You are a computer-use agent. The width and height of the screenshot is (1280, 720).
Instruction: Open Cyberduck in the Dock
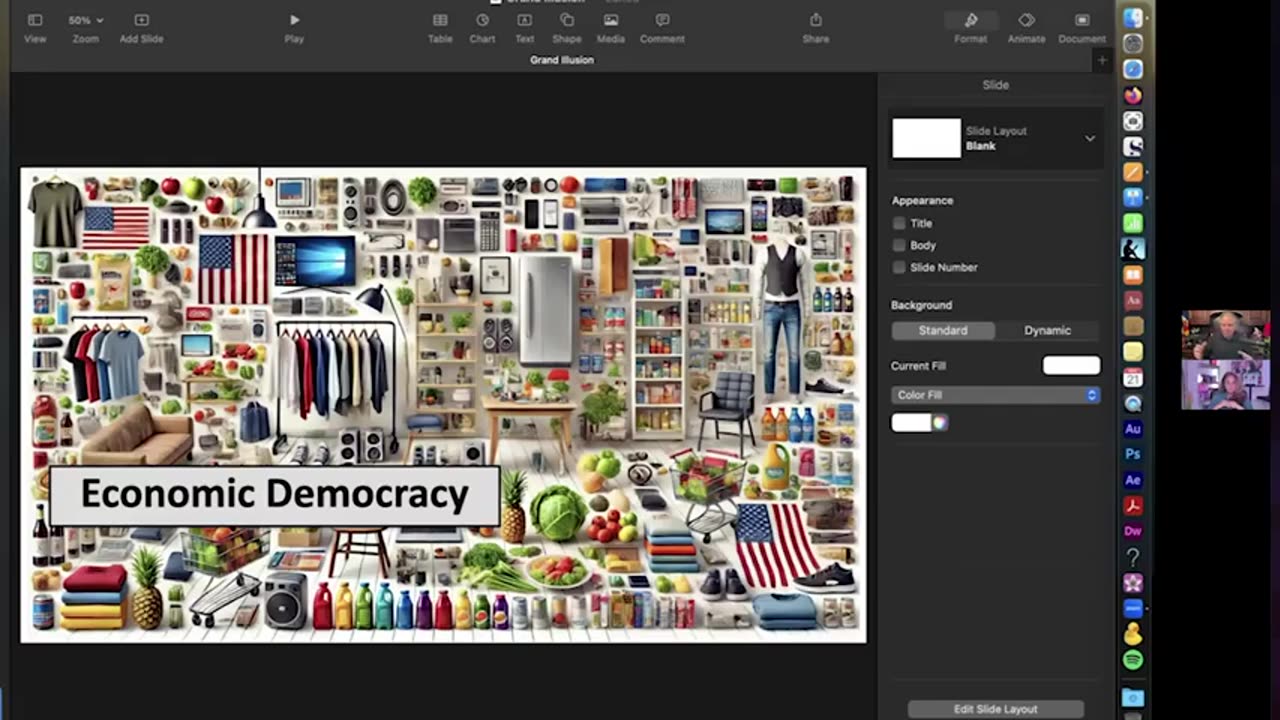click(x=1133, y=634)
